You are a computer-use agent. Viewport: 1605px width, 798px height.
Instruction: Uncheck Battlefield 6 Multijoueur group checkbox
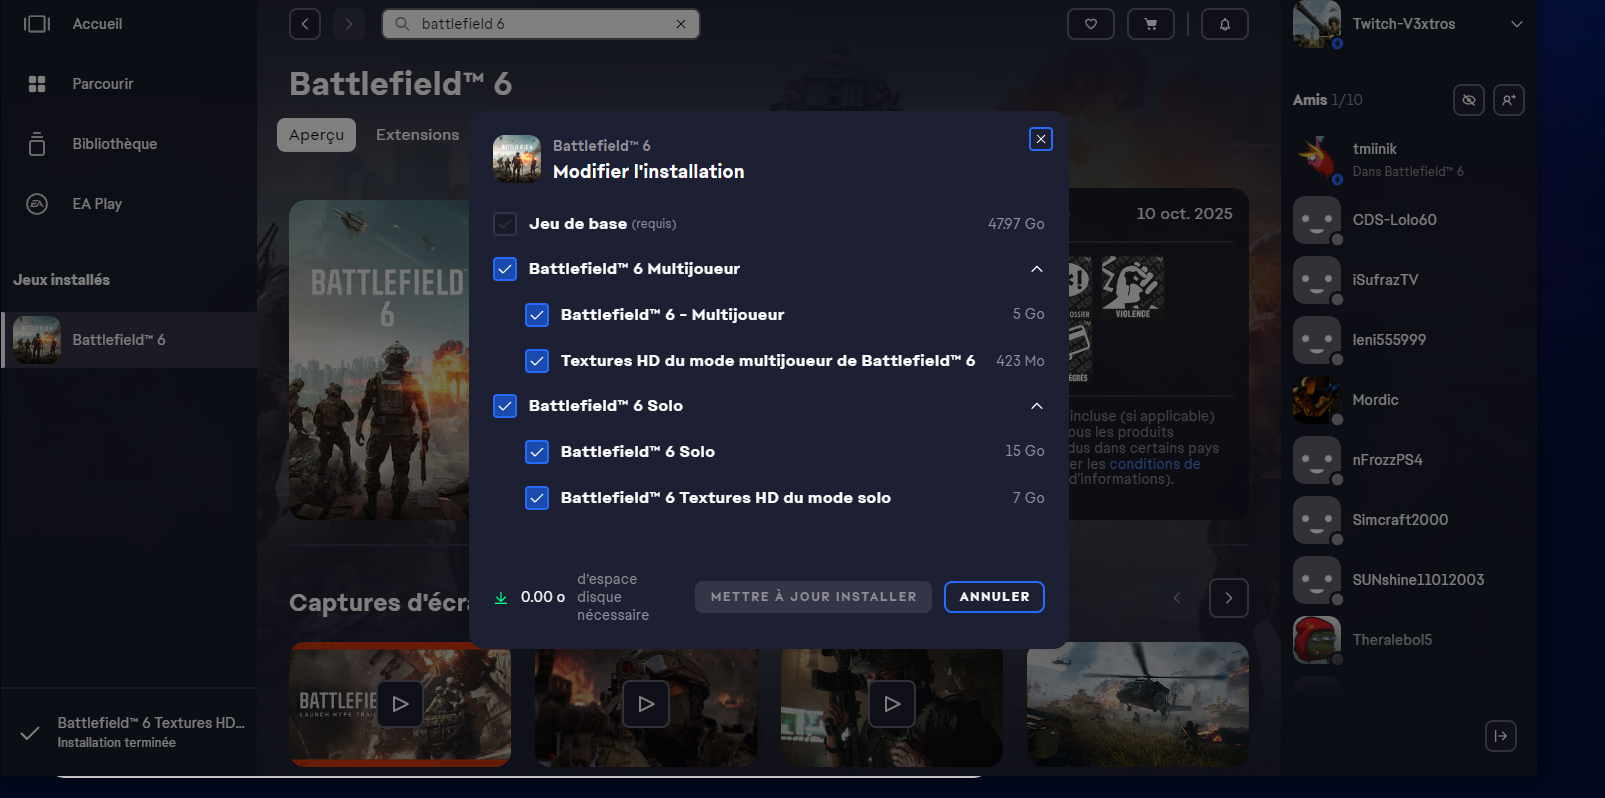[505, 269]
